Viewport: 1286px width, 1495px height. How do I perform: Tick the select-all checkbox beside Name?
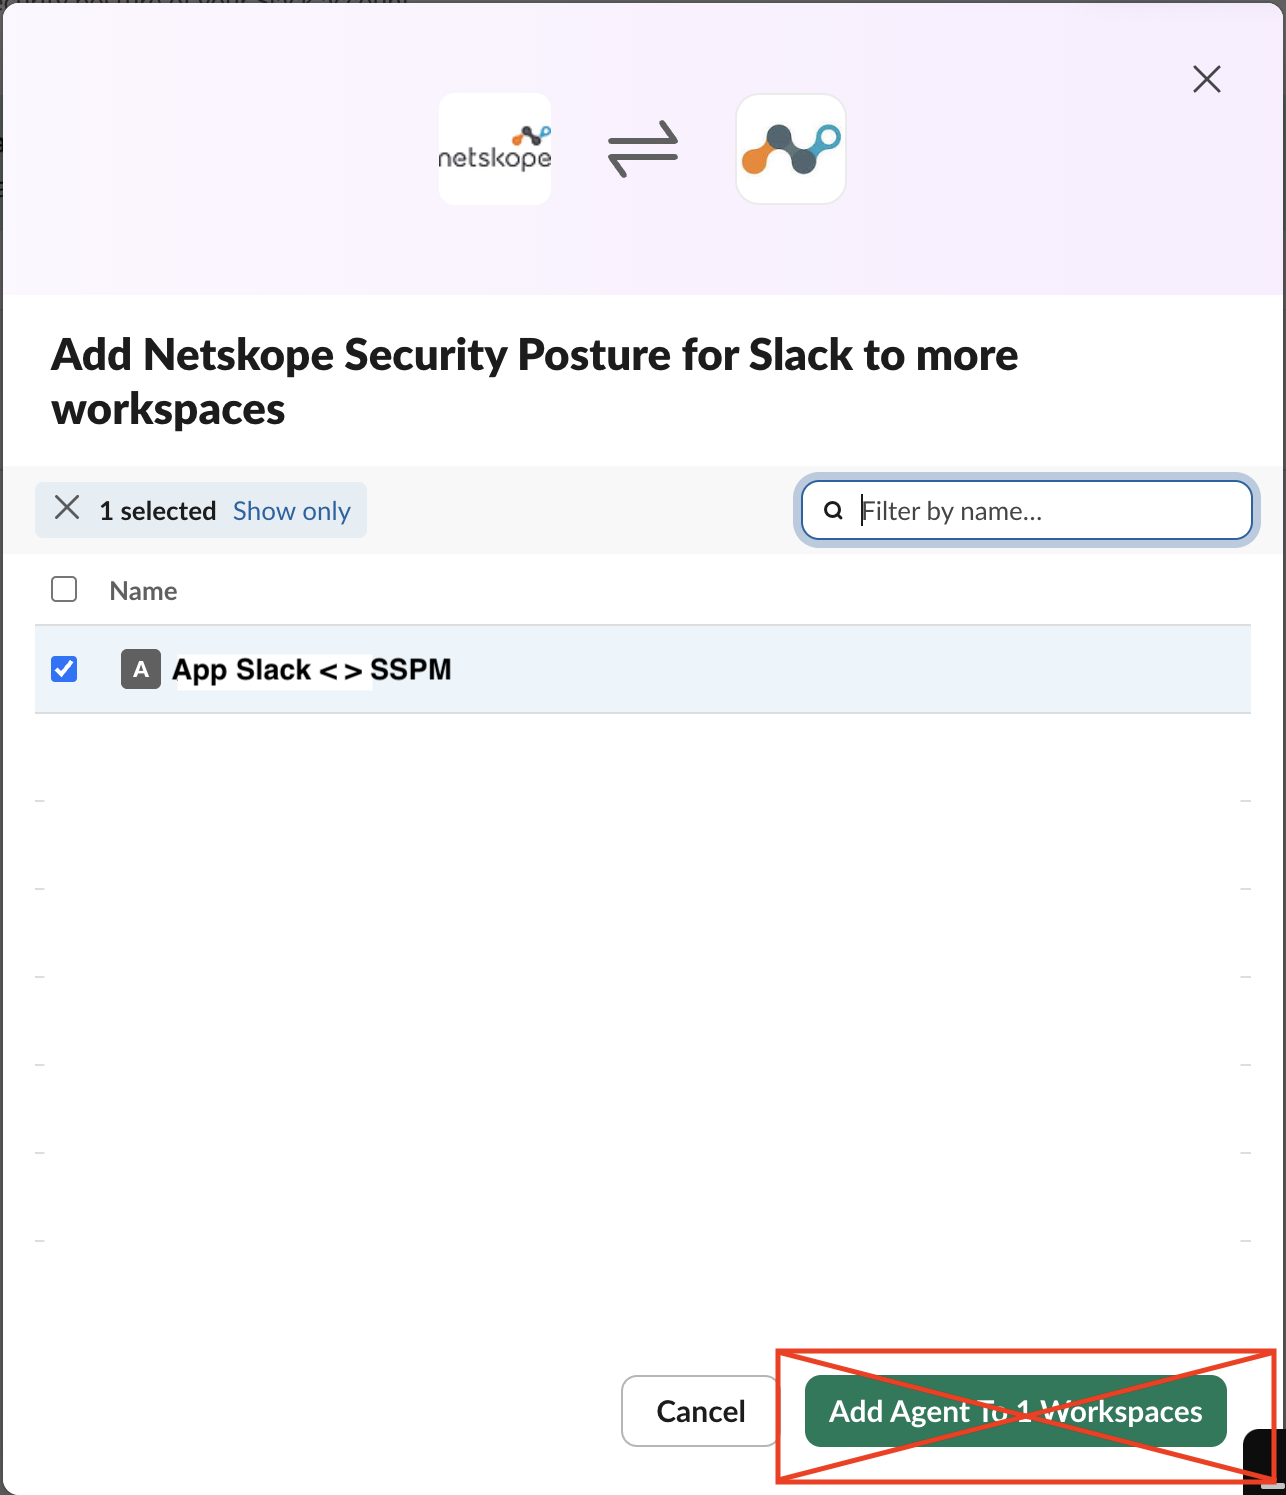point(64,589)
